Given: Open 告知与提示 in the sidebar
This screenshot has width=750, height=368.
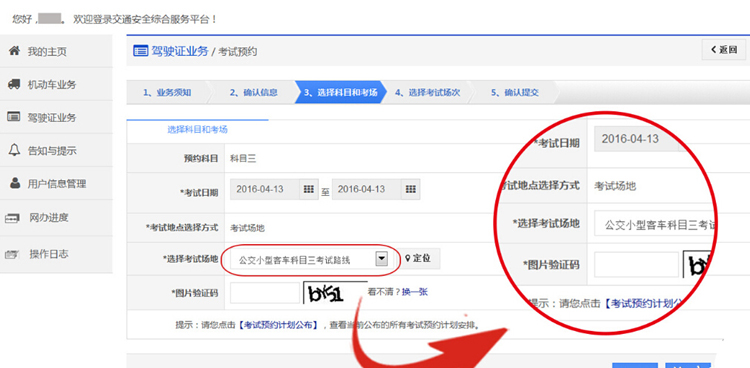Looking at the screenshot, I should coord(56,150).
